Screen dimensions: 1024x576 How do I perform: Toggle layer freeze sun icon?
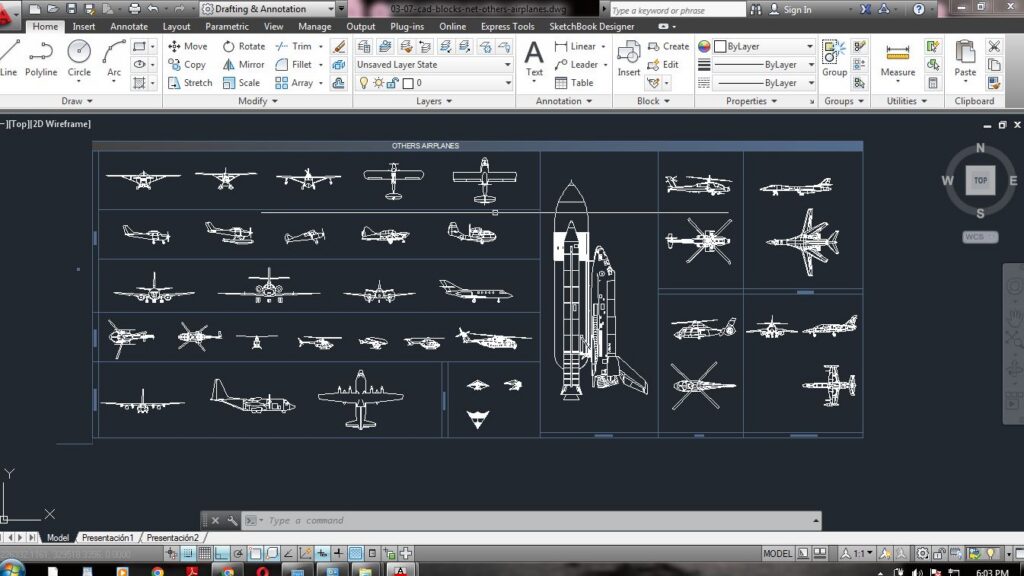coord(378,83)
